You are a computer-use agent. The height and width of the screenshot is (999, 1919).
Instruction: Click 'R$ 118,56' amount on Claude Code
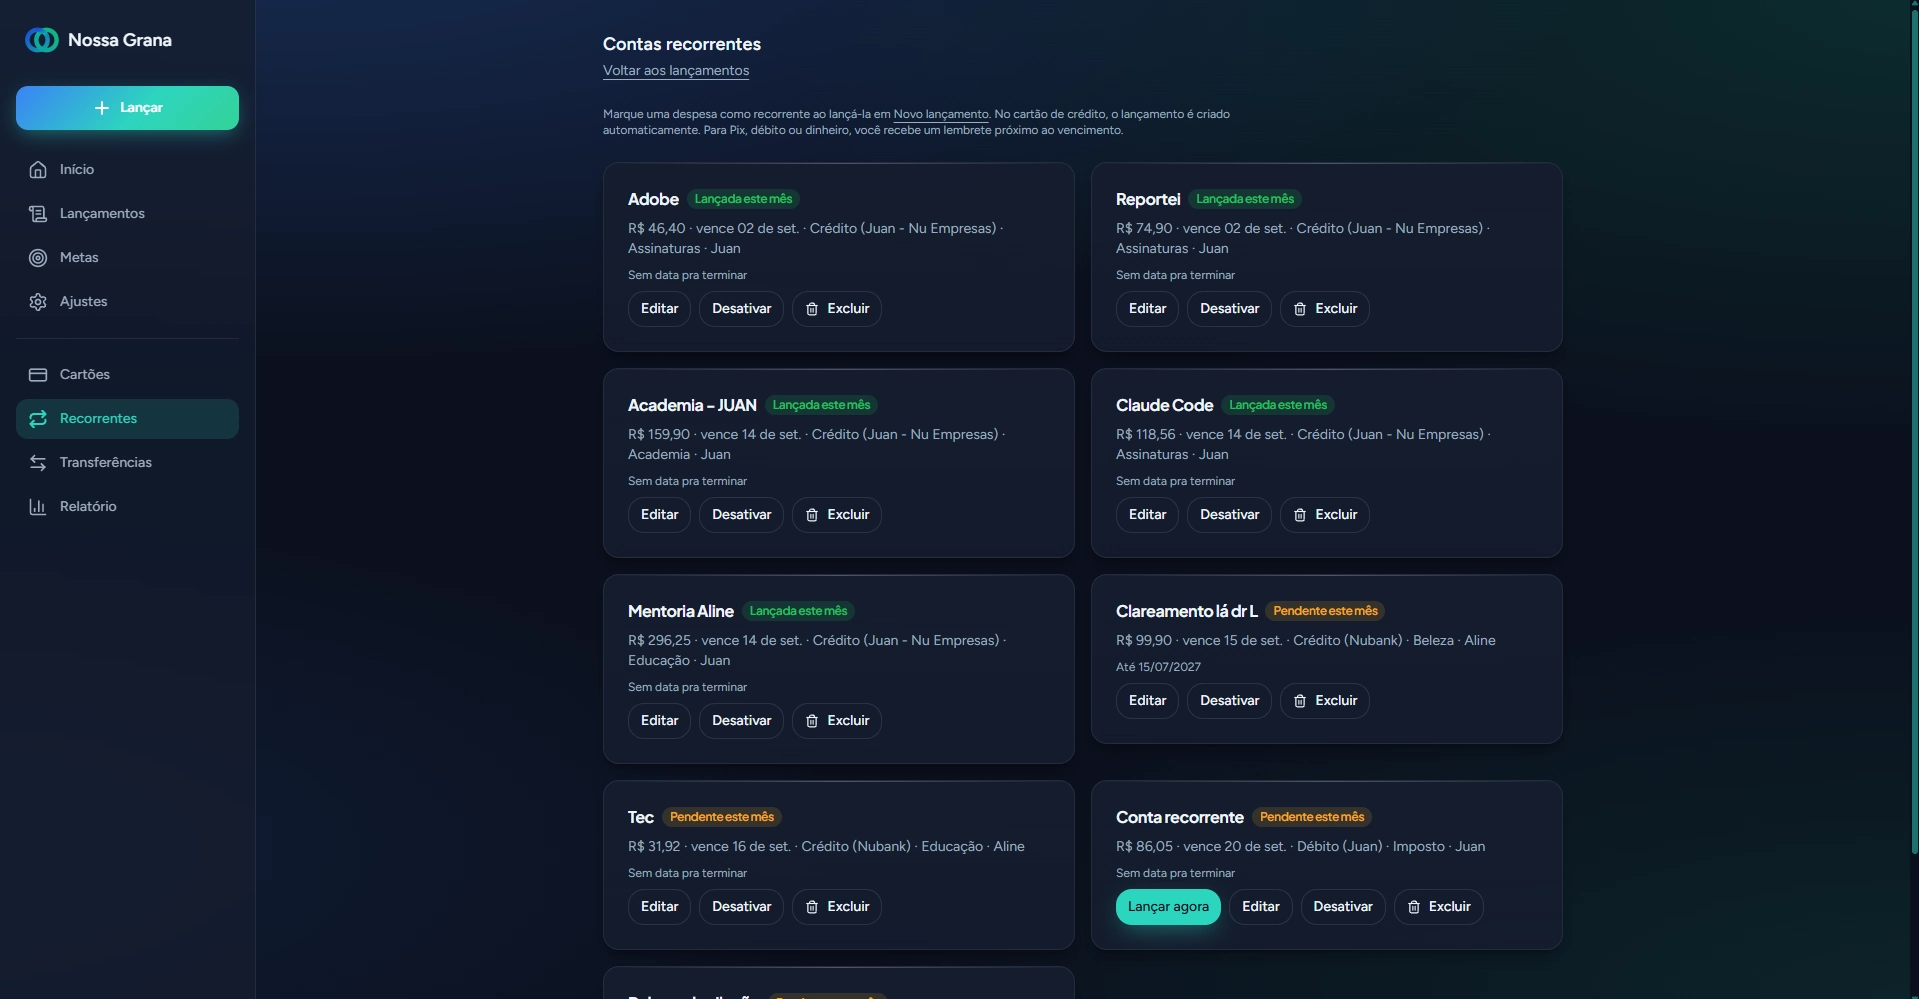coord(1145,435)
